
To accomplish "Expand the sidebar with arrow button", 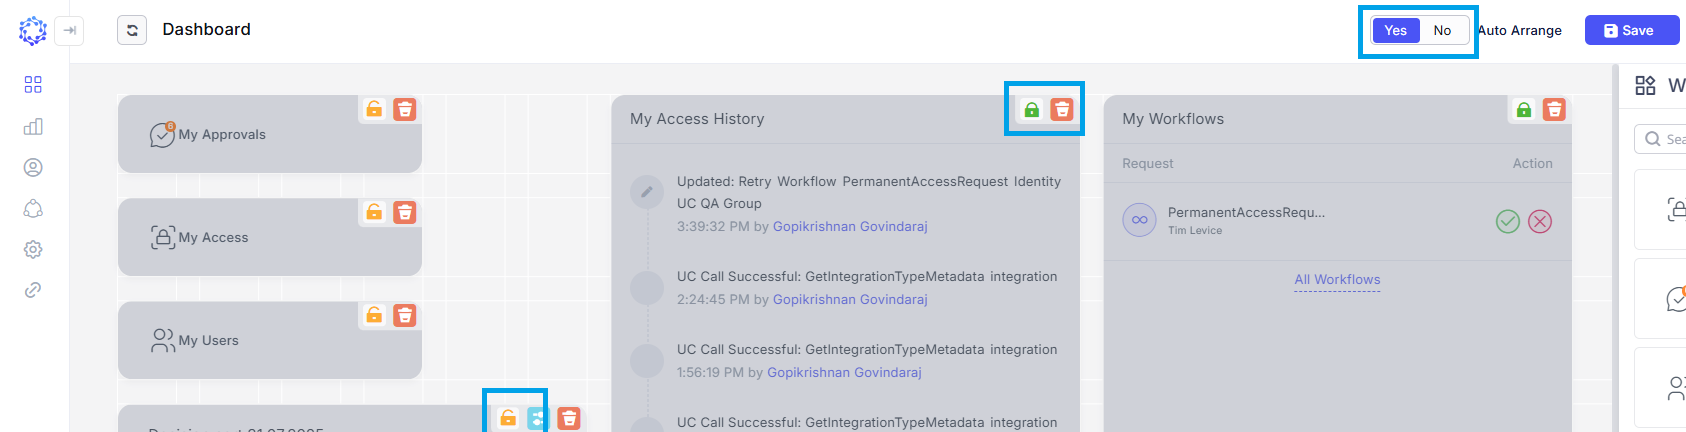I will (x=69, y=30).
